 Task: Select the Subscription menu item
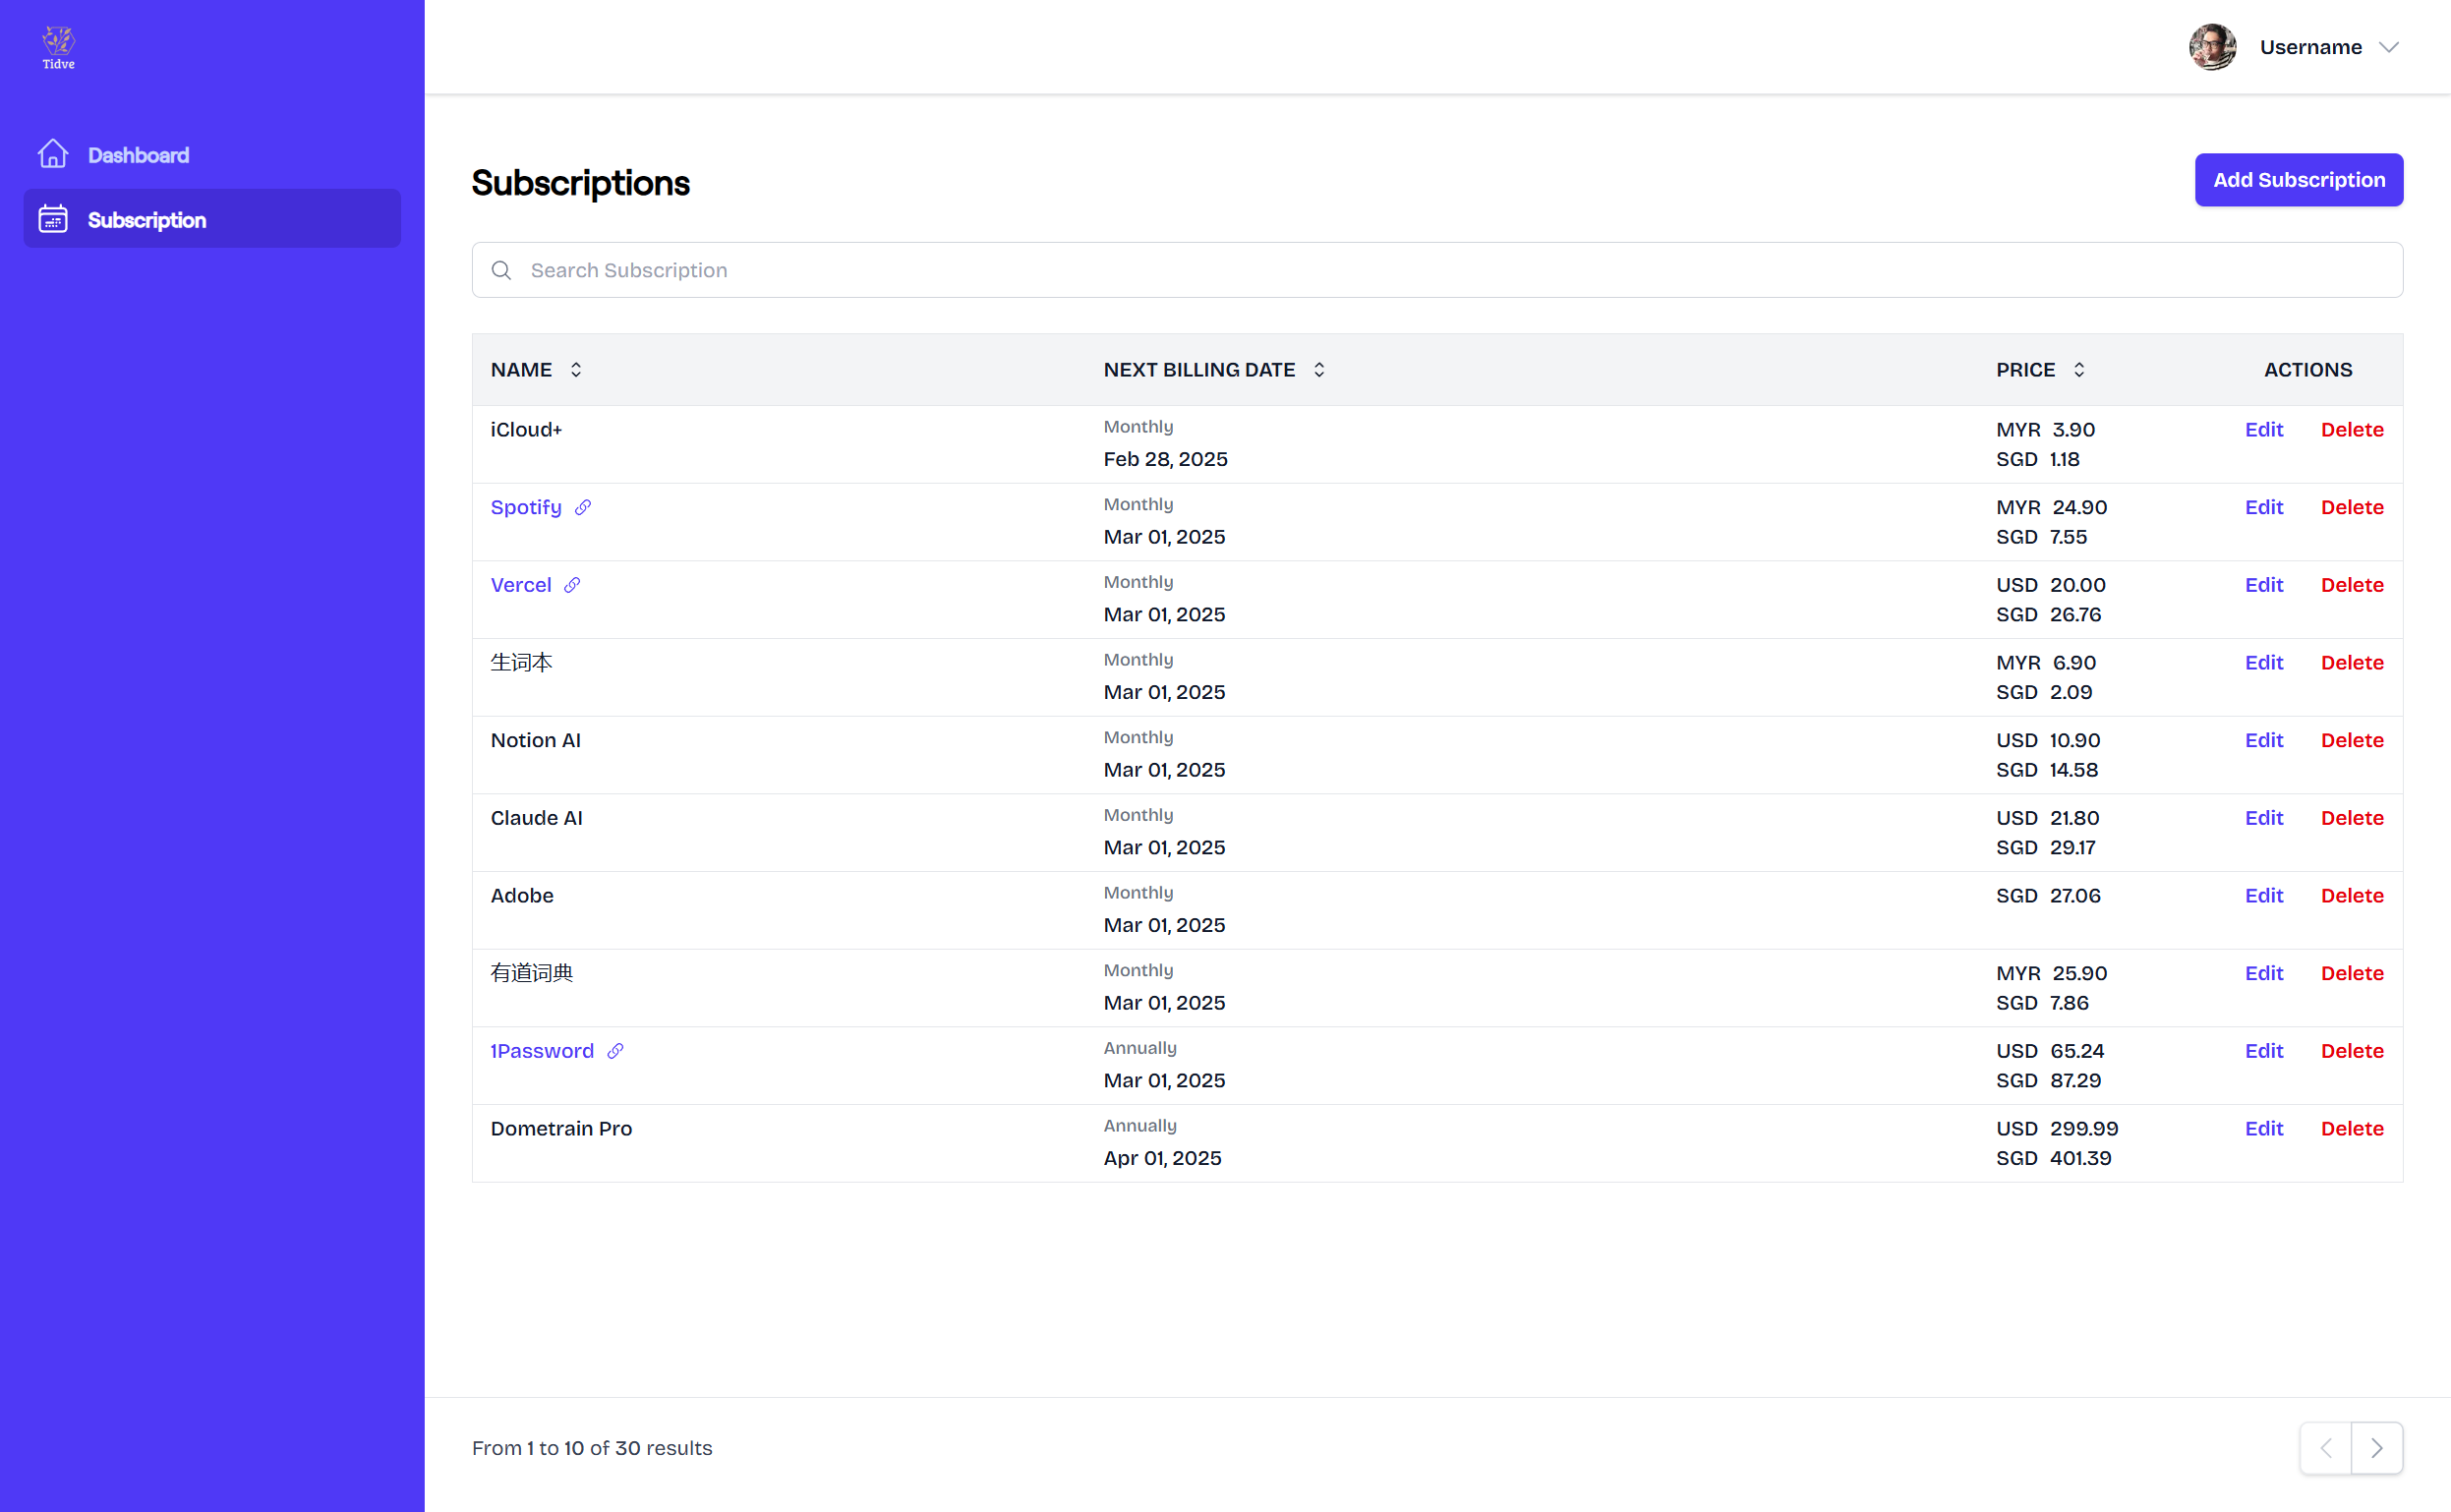click(x=212, y=219)
